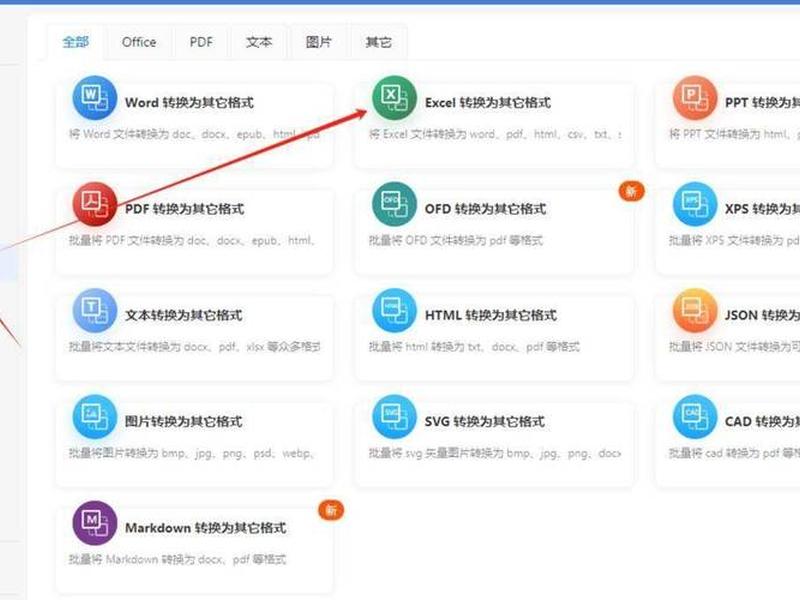Open the orange JSON conversion icon
This screenshot has height=600, width=800.
point(695,311)
